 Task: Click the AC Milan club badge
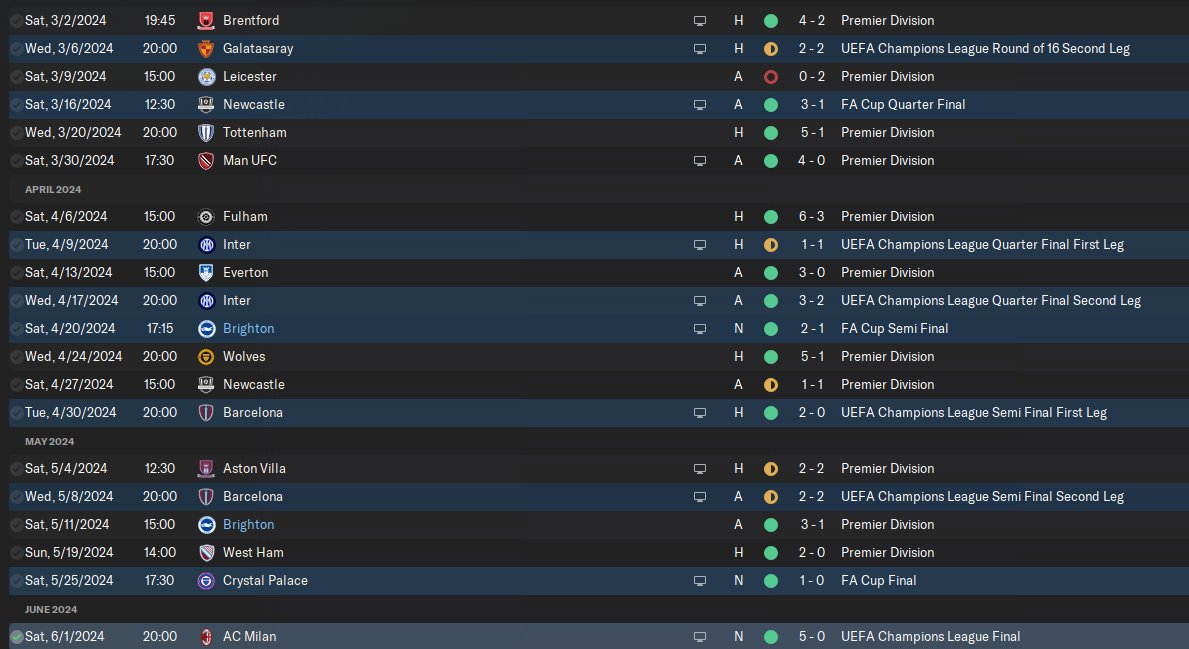point(205,637)
